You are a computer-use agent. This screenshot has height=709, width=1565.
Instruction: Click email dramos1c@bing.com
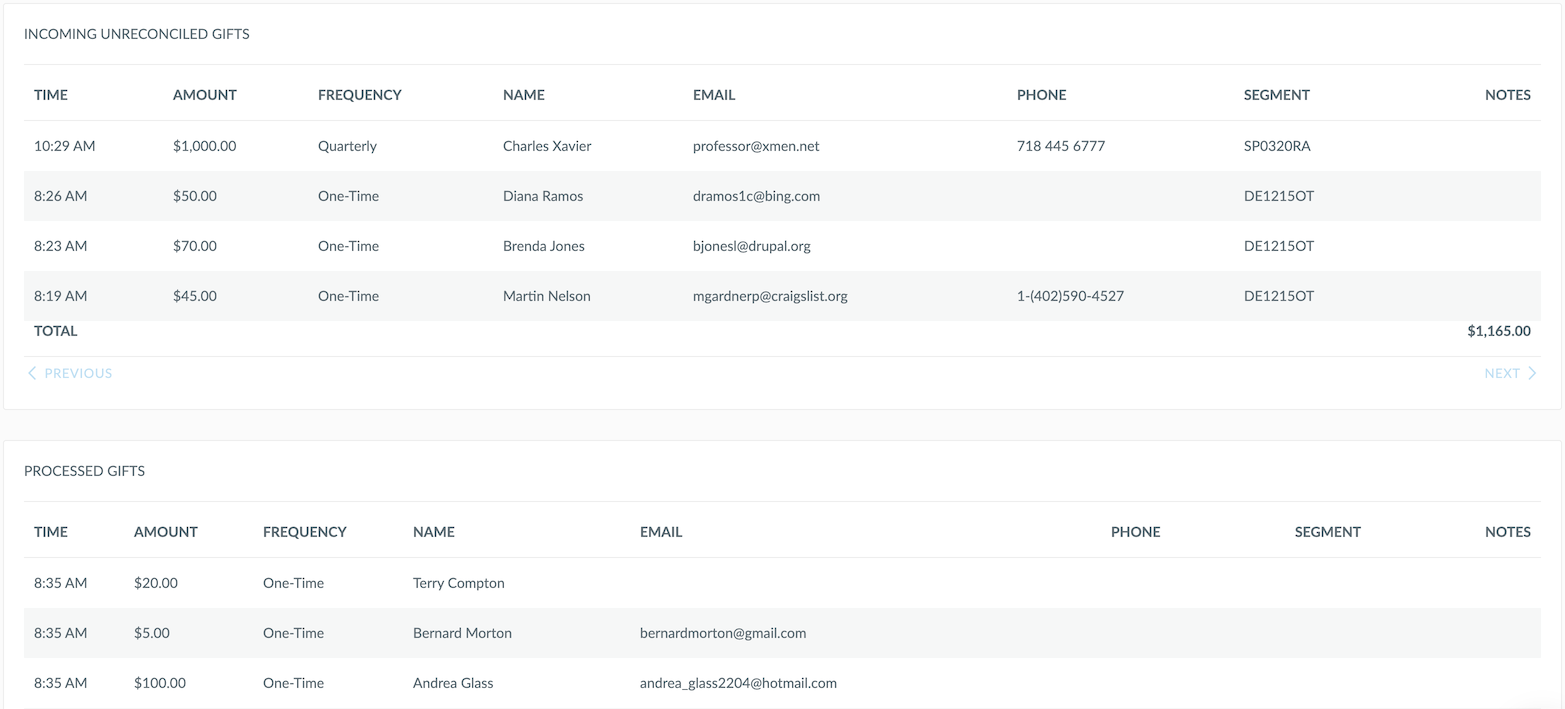(x=756, y=196)
